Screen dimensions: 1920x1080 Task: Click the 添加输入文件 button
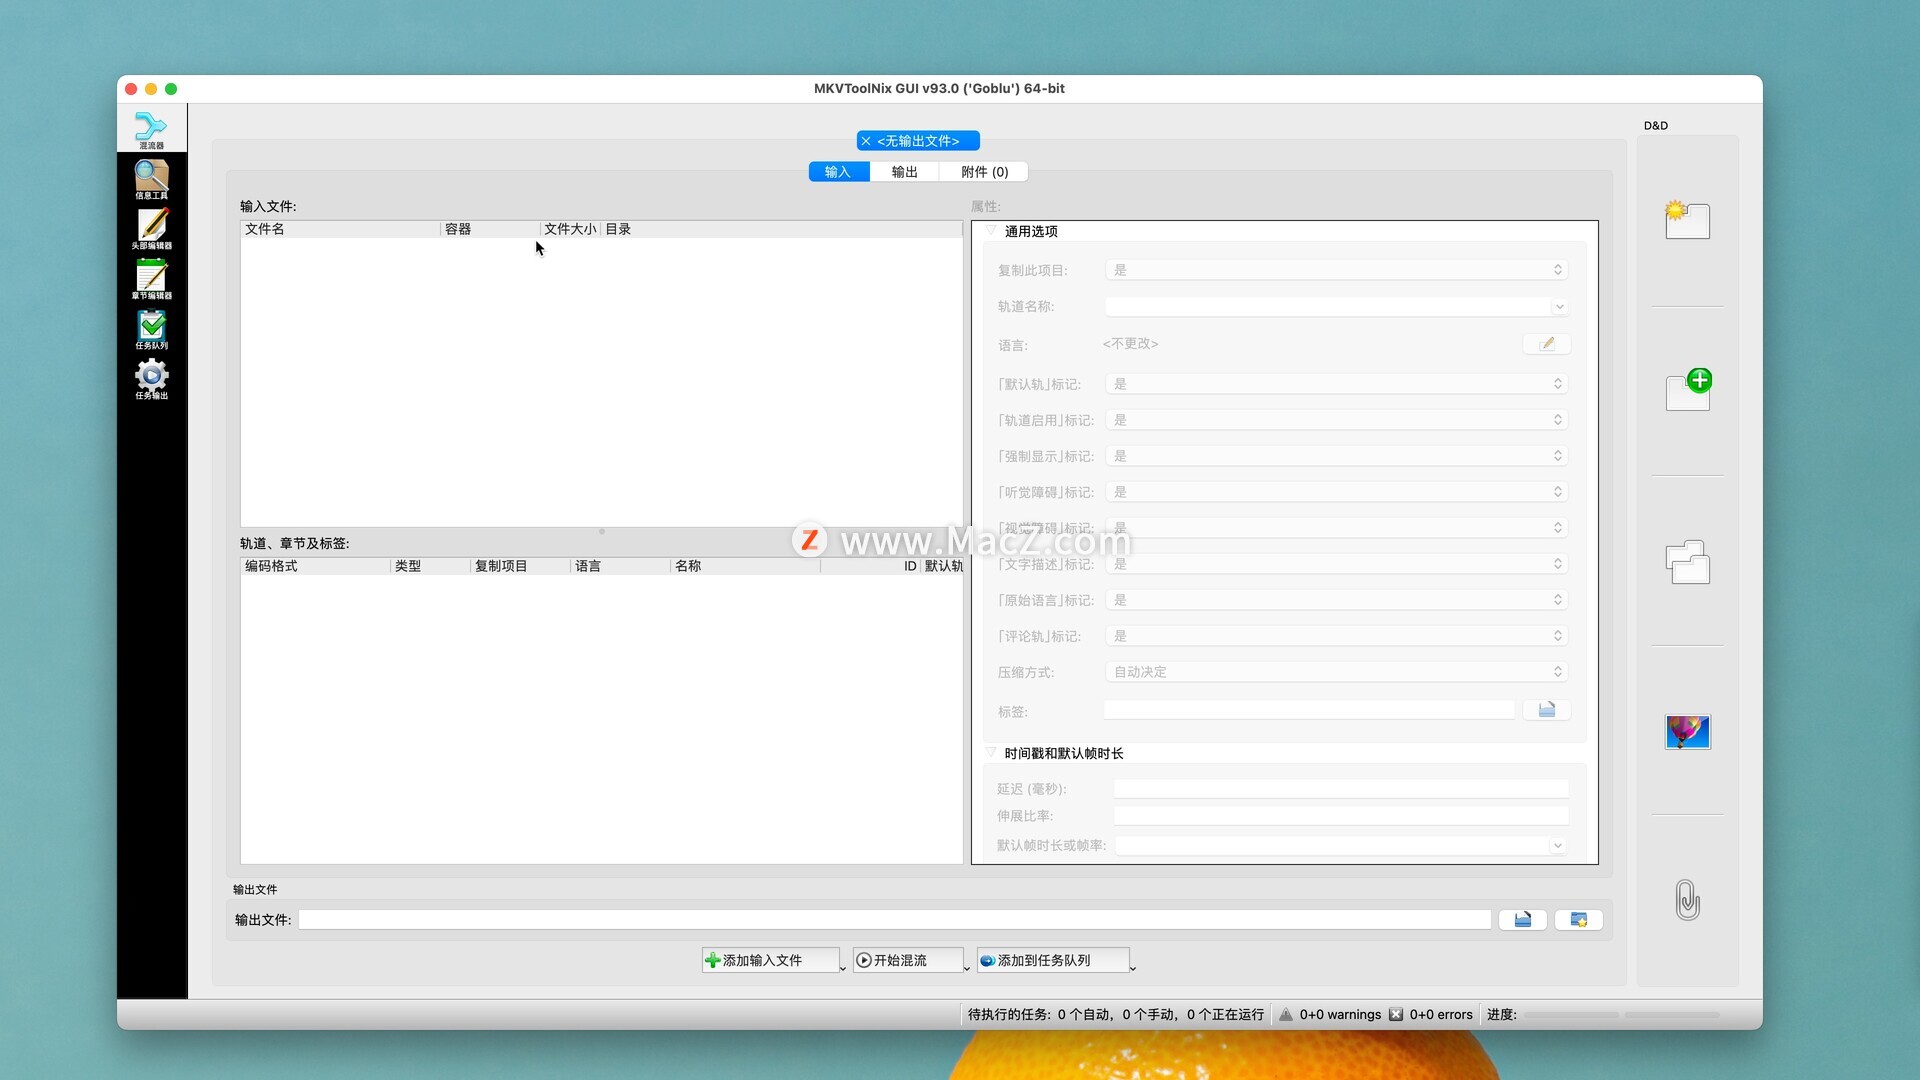[770, 960]
